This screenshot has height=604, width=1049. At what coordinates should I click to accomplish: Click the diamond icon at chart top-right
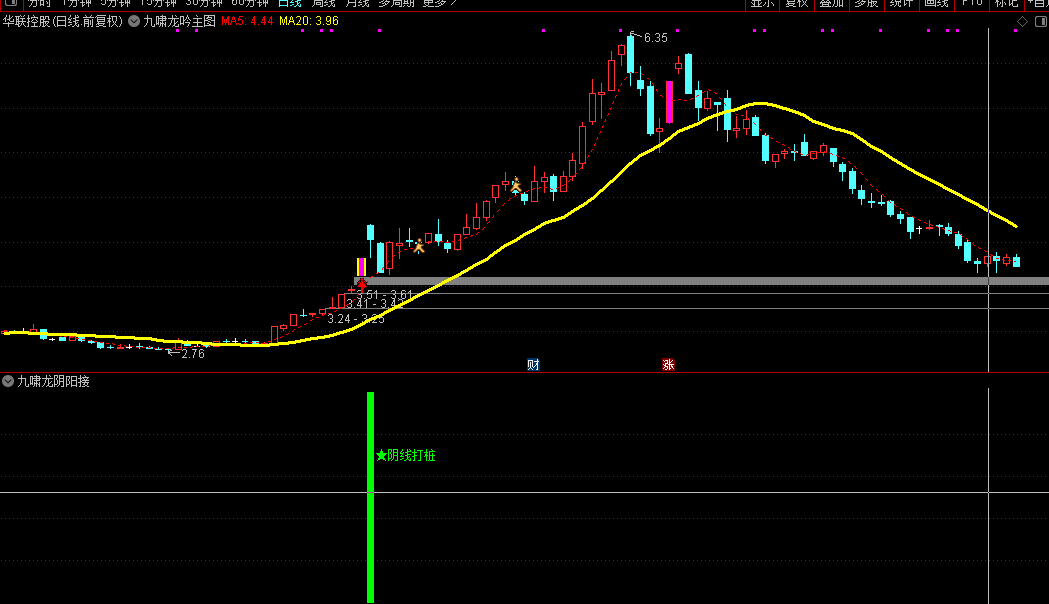[1022, 21]
